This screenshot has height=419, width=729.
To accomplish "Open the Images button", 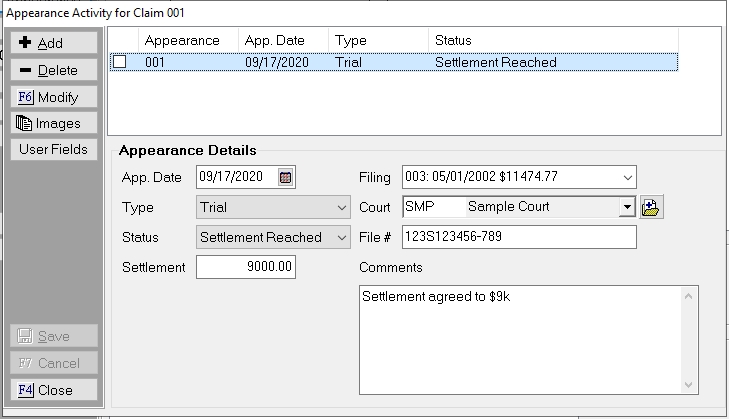I will coord(54,123).
